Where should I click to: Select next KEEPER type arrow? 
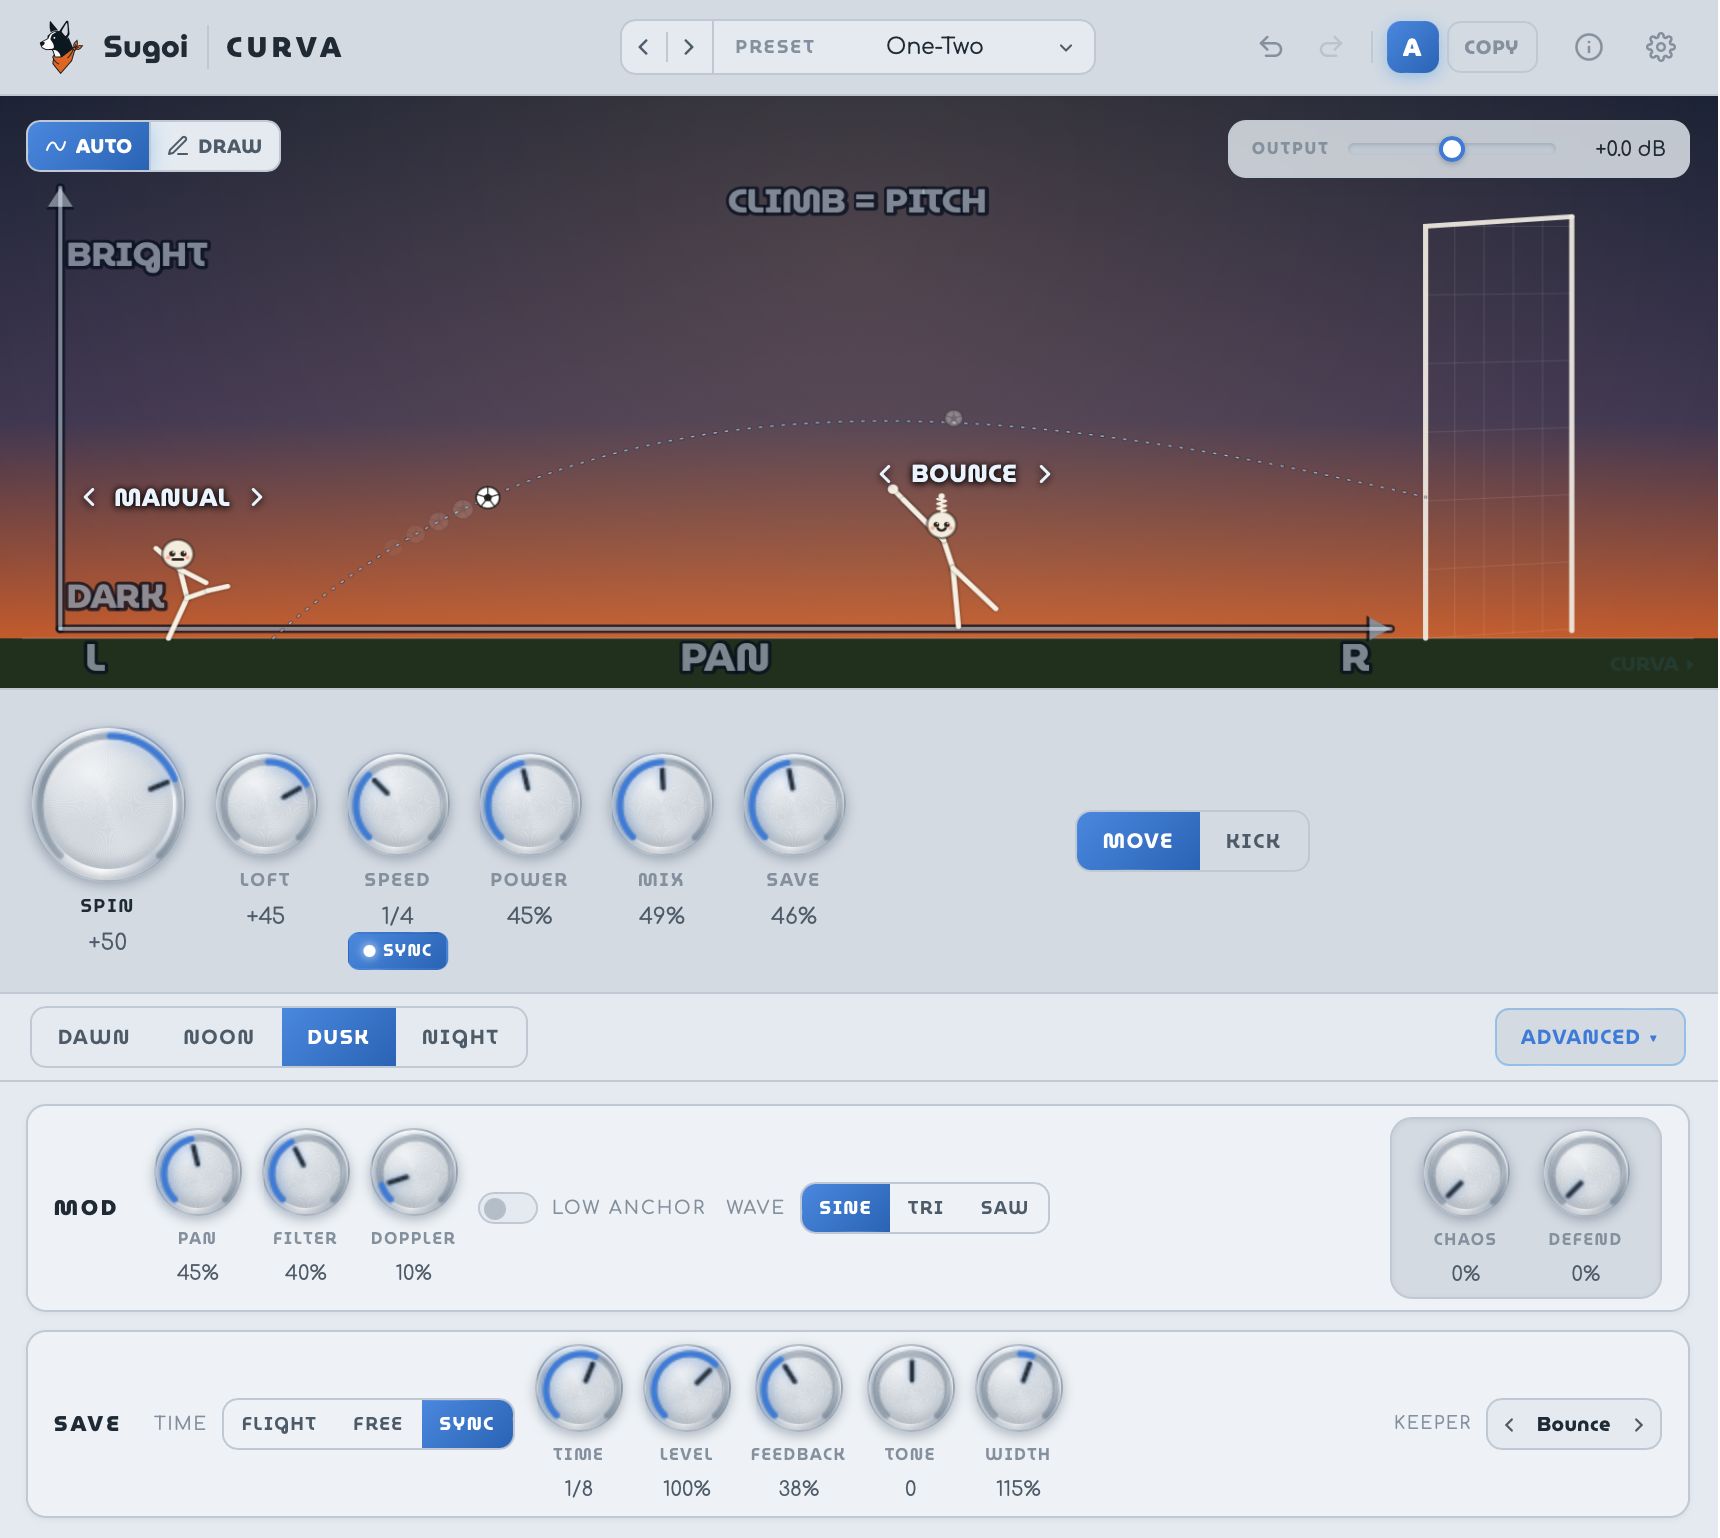click(1638, 1425)
